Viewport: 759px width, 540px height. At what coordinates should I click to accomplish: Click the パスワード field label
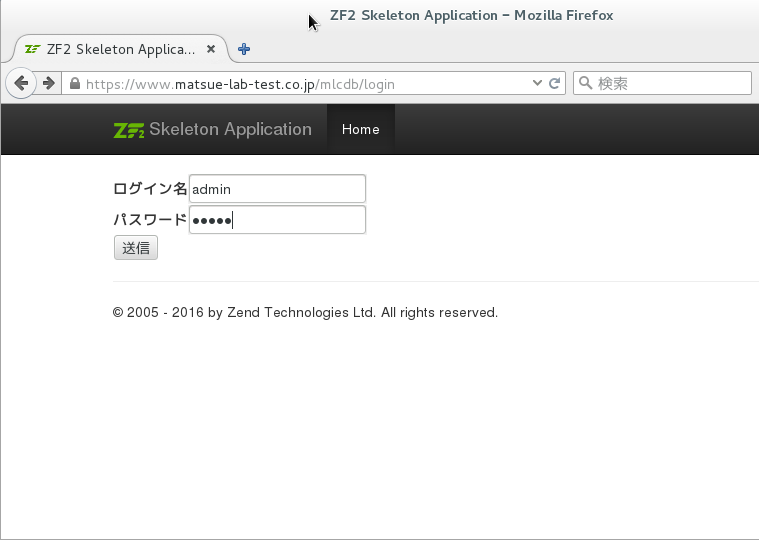[x=150, y=220]
